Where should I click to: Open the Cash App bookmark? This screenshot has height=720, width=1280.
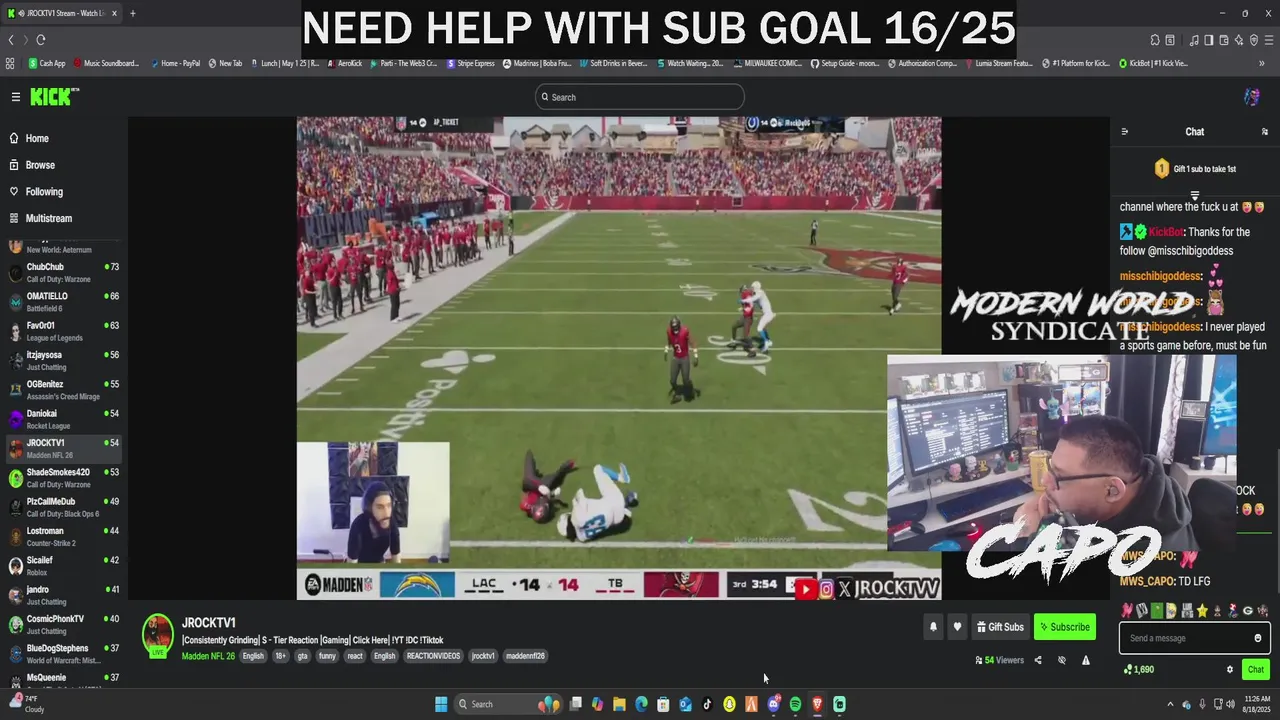(x=46, y=63)
